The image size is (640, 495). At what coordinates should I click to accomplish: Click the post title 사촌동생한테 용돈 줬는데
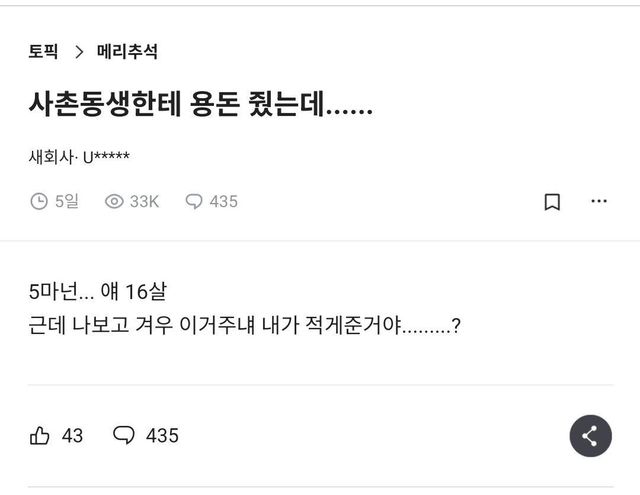pos(201,106)
